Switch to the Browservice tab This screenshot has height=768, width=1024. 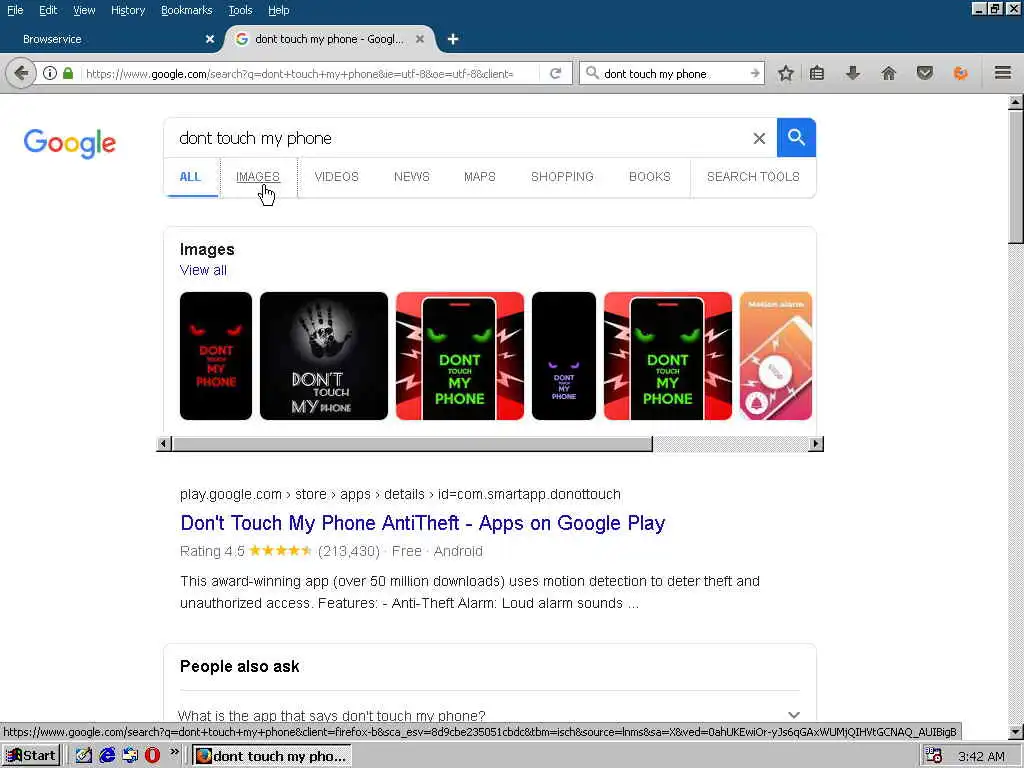111,39
